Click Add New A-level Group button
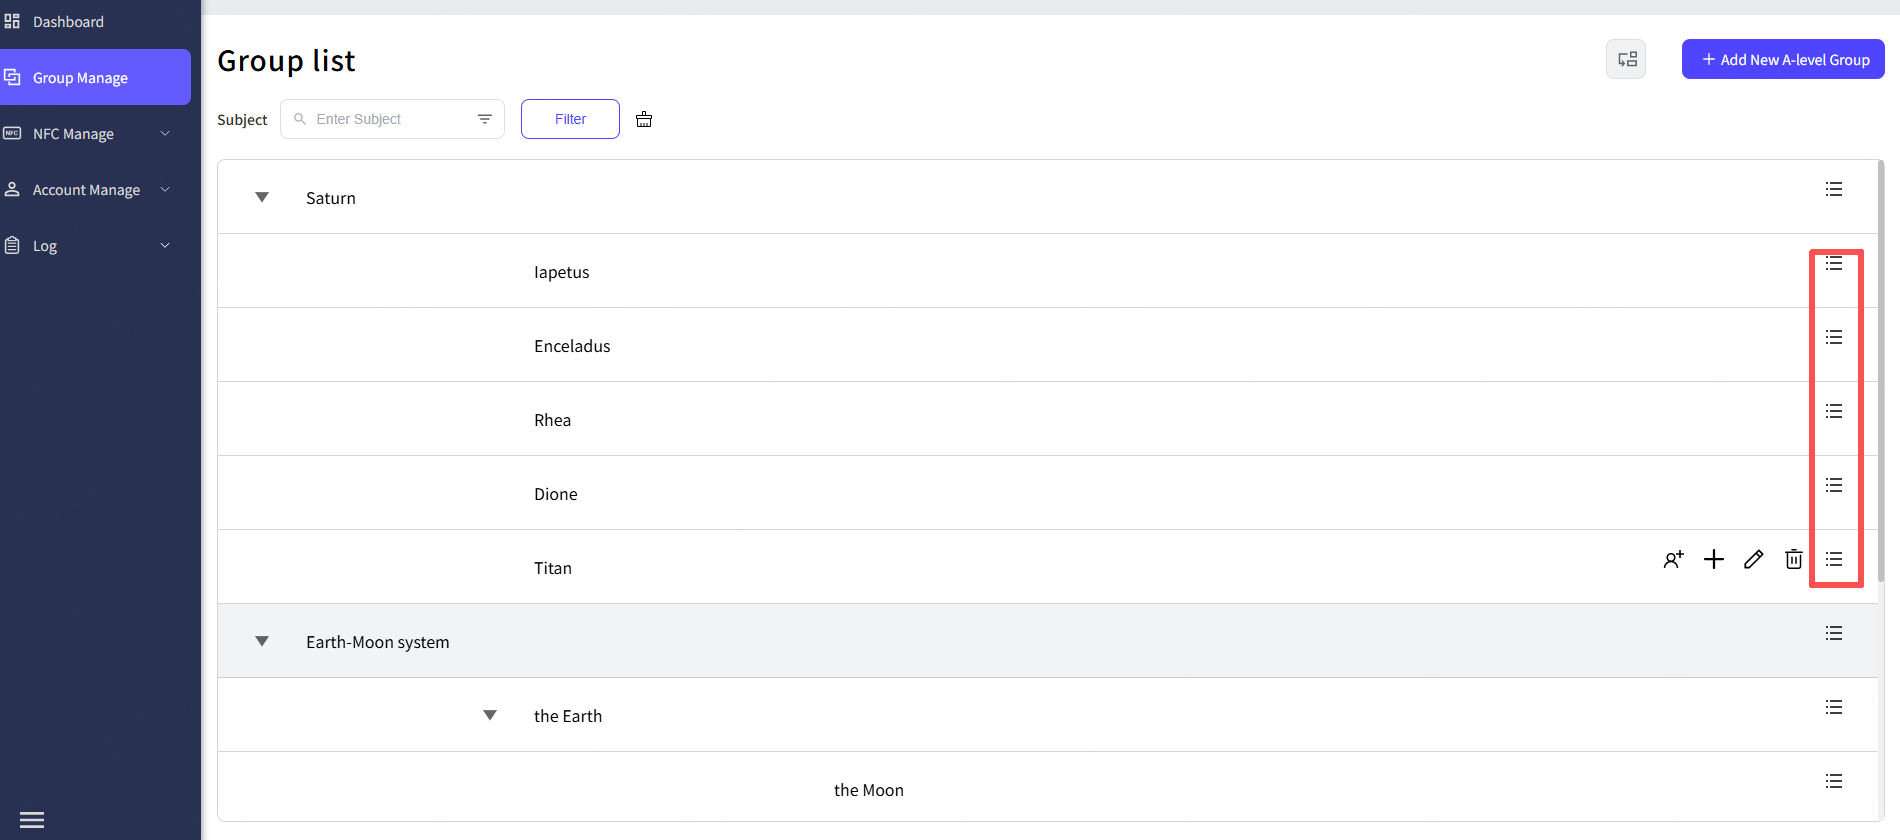Image resolution: width=1900 pixels, height=840 pixels. pyautogui.click(x=1783, y=59)
